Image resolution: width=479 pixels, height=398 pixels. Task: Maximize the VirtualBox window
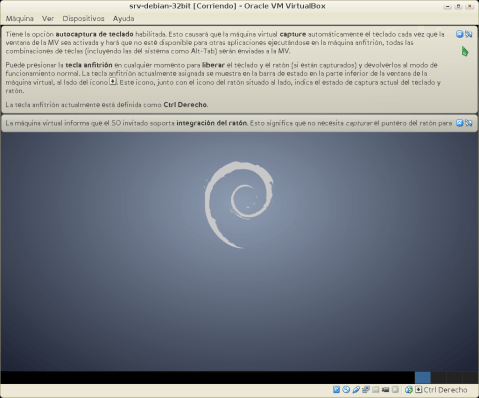(458, 6)
